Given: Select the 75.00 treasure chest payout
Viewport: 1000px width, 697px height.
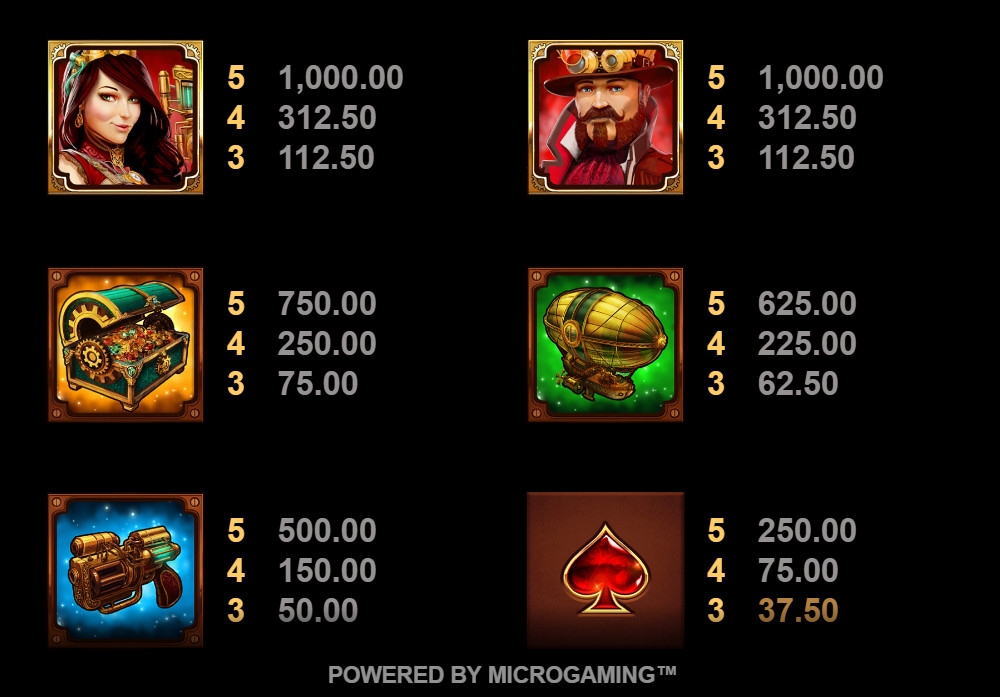Looking at the screenshot, I should (x=318, y=383).
